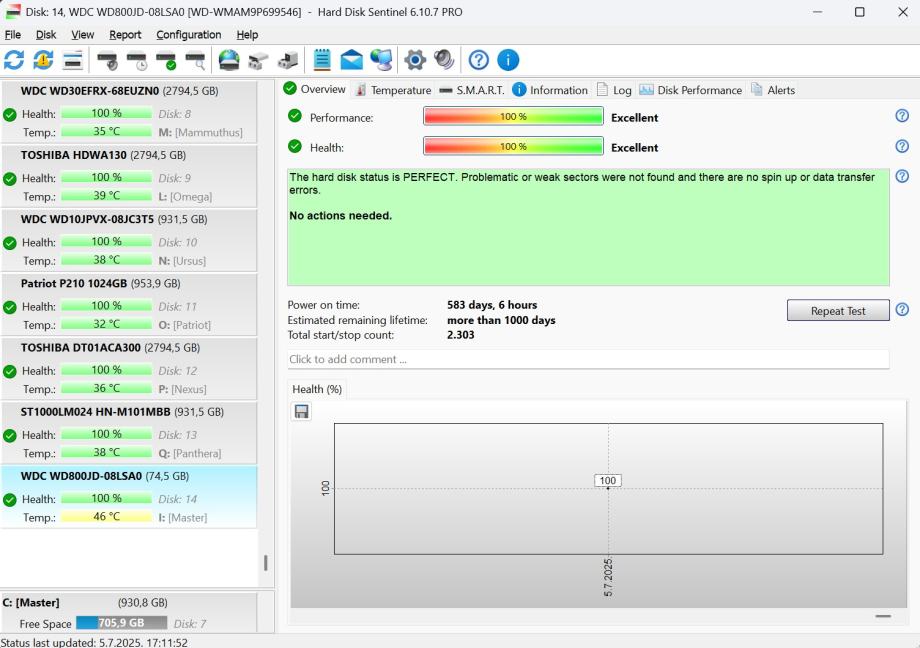
Task: Click the disk list panel toolbar icon
Action: 73,60
